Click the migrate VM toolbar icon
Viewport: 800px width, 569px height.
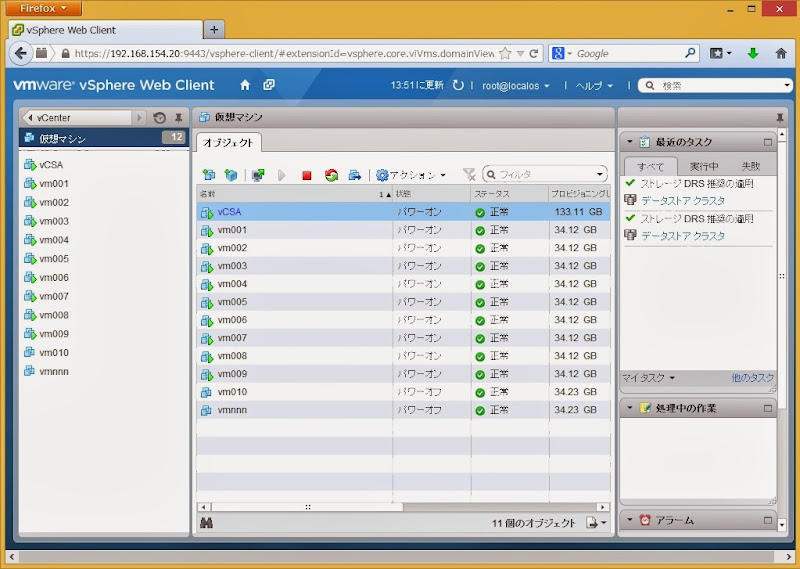(355, 175)
